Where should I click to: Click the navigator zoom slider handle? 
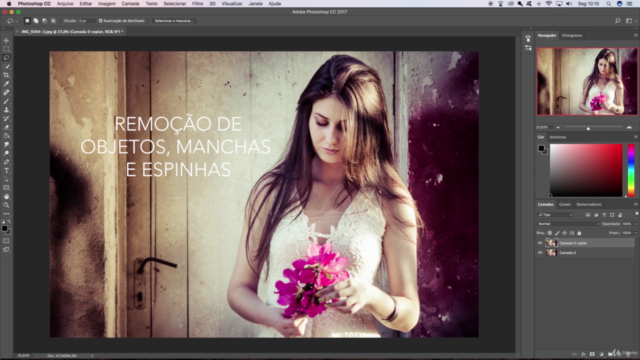tap(588, 129)
